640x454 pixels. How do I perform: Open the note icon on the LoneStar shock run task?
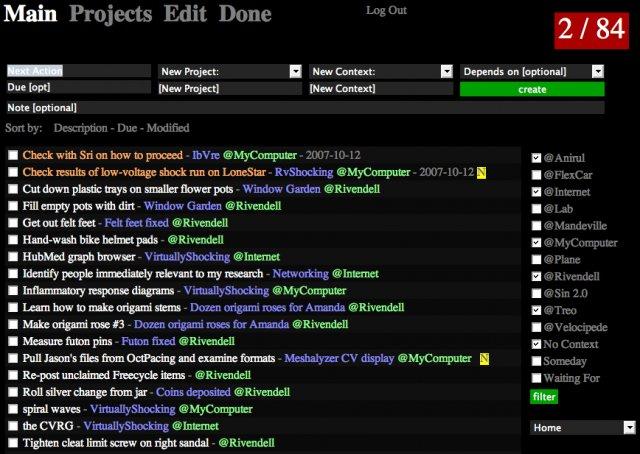tap(482, 172)
